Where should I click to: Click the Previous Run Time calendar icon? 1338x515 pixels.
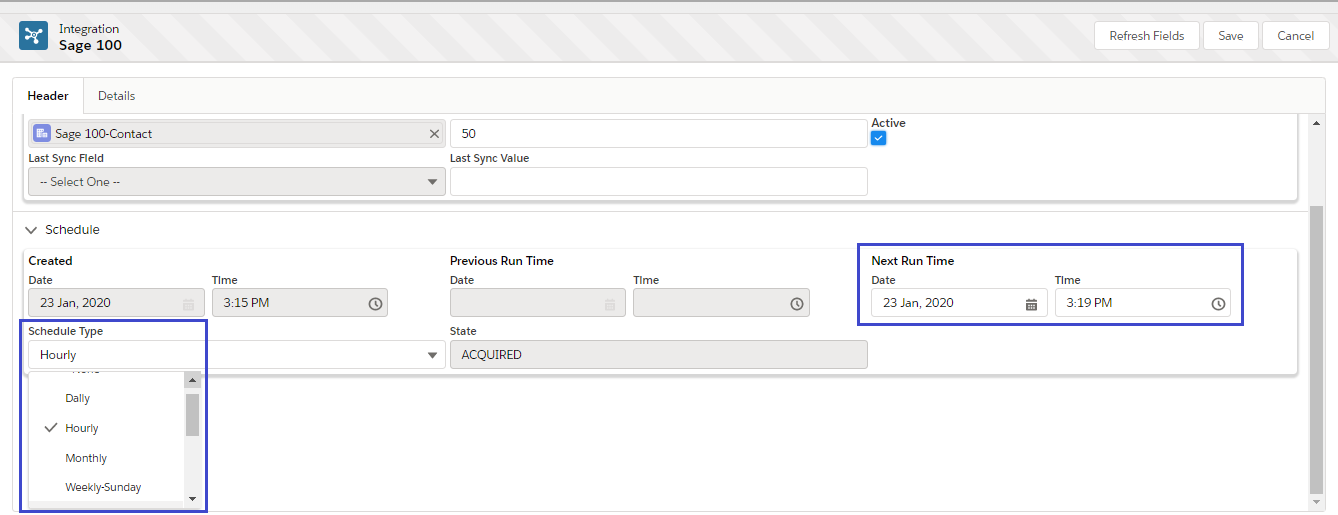pyautogui.click(x=609, y=304)
